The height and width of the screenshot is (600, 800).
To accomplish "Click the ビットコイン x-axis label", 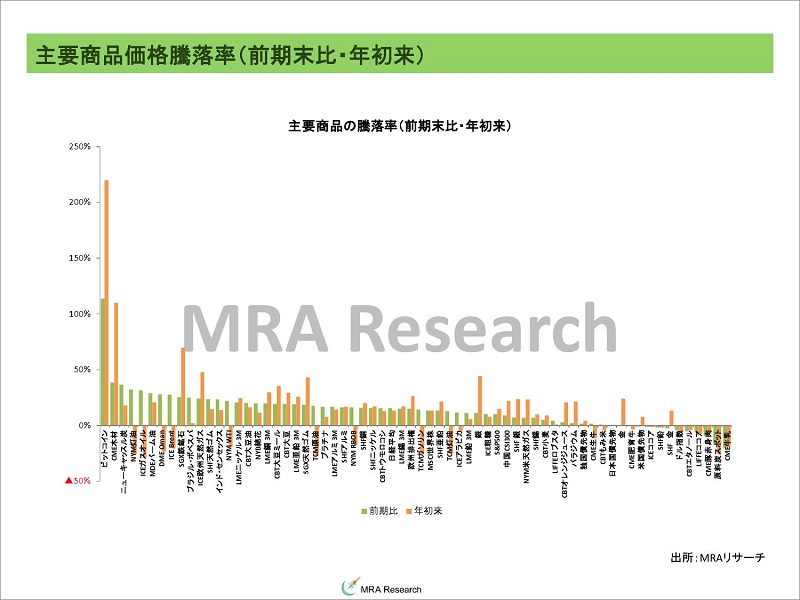I will pyautogui.click(x=105, y=453).
